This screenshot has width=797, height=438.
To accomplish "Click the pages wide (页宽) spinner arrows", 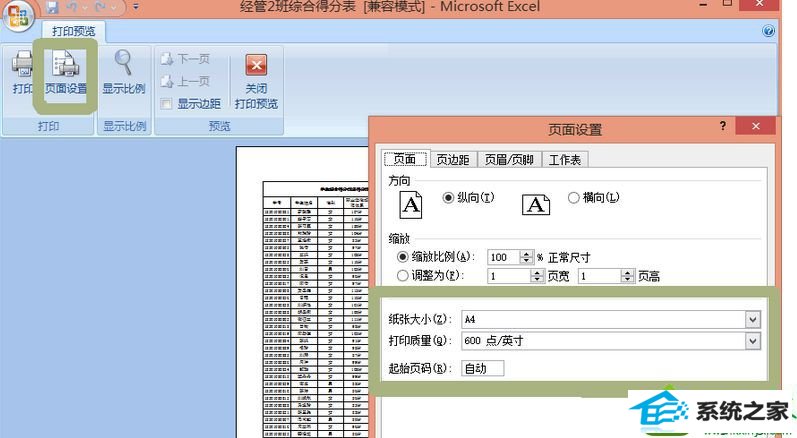I will click(537, 276).
